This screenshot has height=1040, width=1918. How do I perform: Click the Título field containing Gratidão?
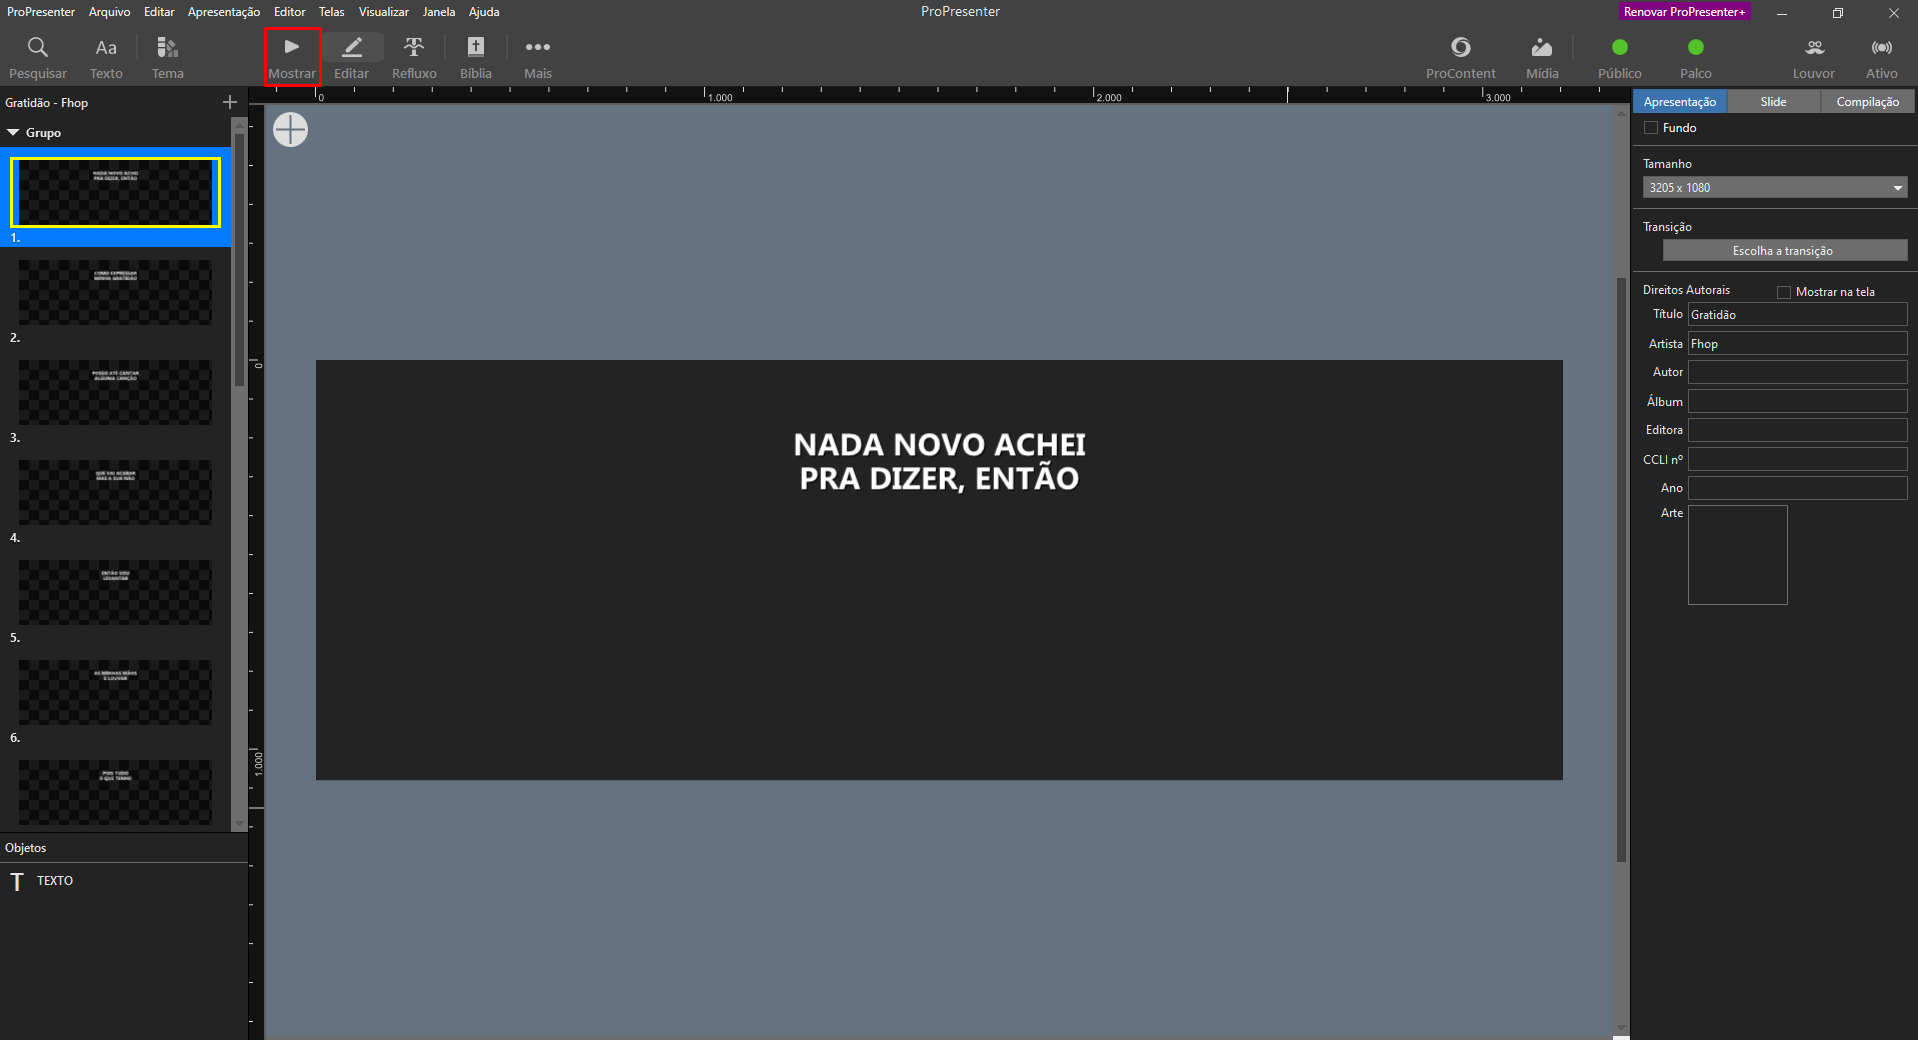(x=1798, y=315)
